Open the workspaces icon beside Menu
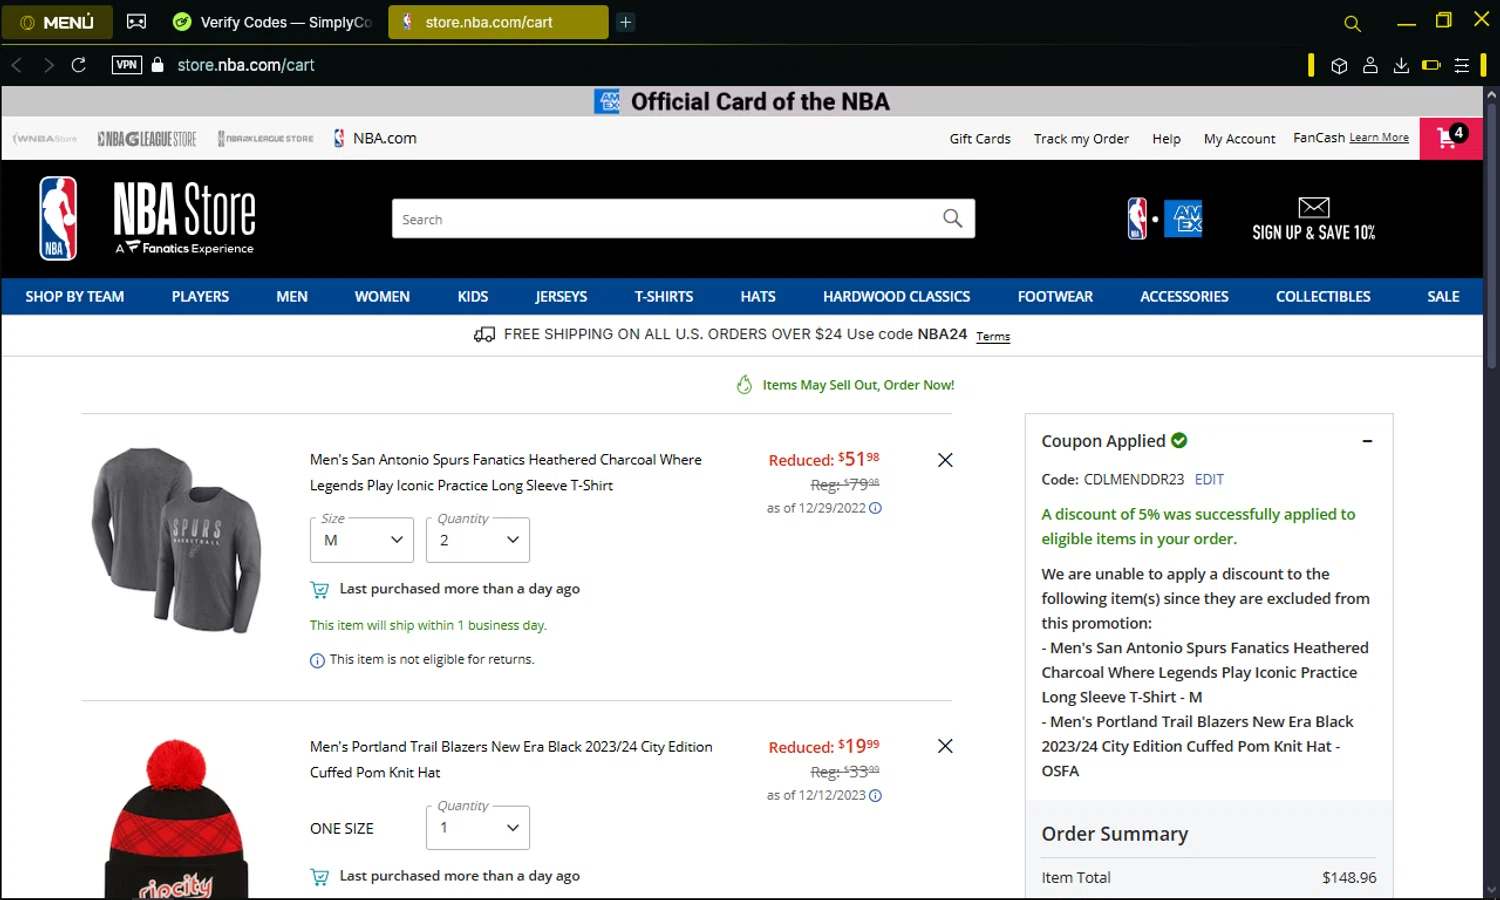The width and height of the screenshot is (1500, 900). tap(137, 22)
